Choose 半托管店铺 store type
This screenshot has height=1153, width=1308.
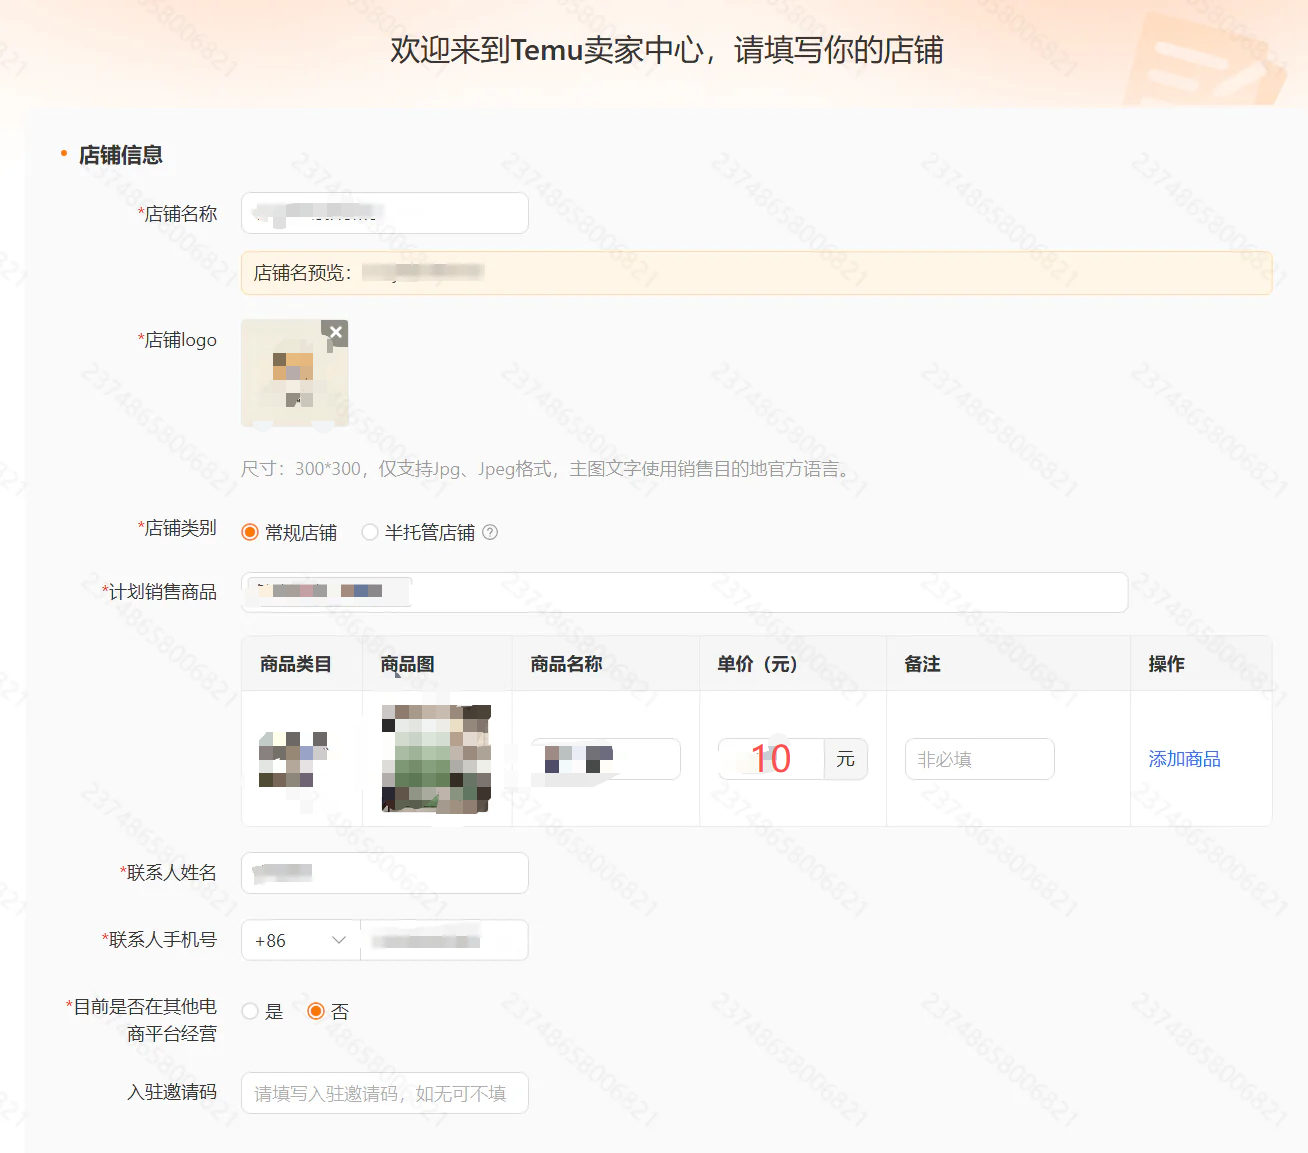pyautogui.click(x=370, y=532)
